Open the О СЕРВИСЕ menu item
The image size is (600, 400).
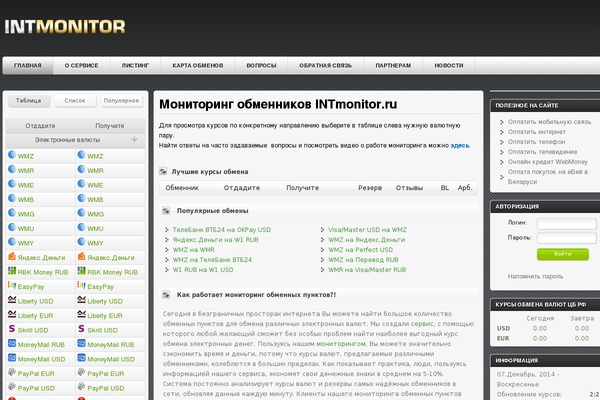click(82, 65)
